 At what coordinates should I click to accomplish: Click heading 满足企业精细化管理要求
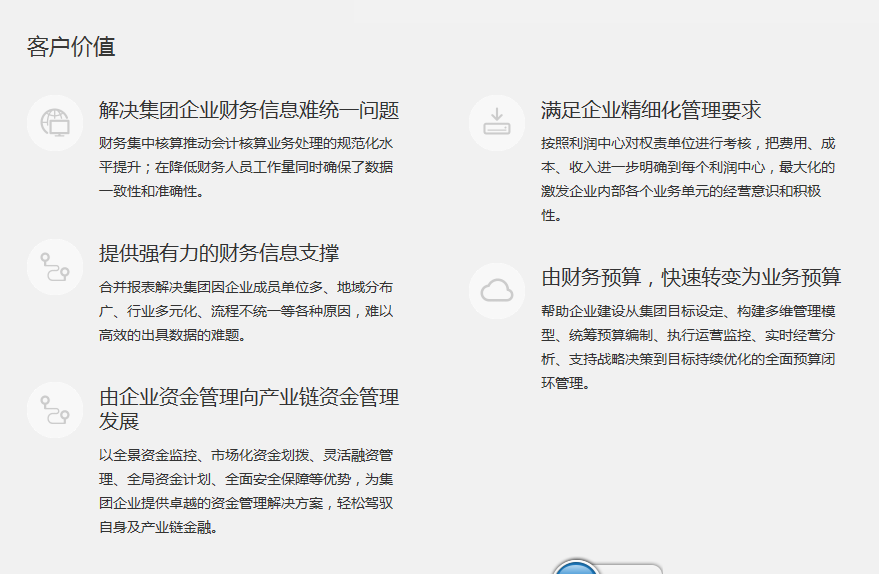coord(651,110)
